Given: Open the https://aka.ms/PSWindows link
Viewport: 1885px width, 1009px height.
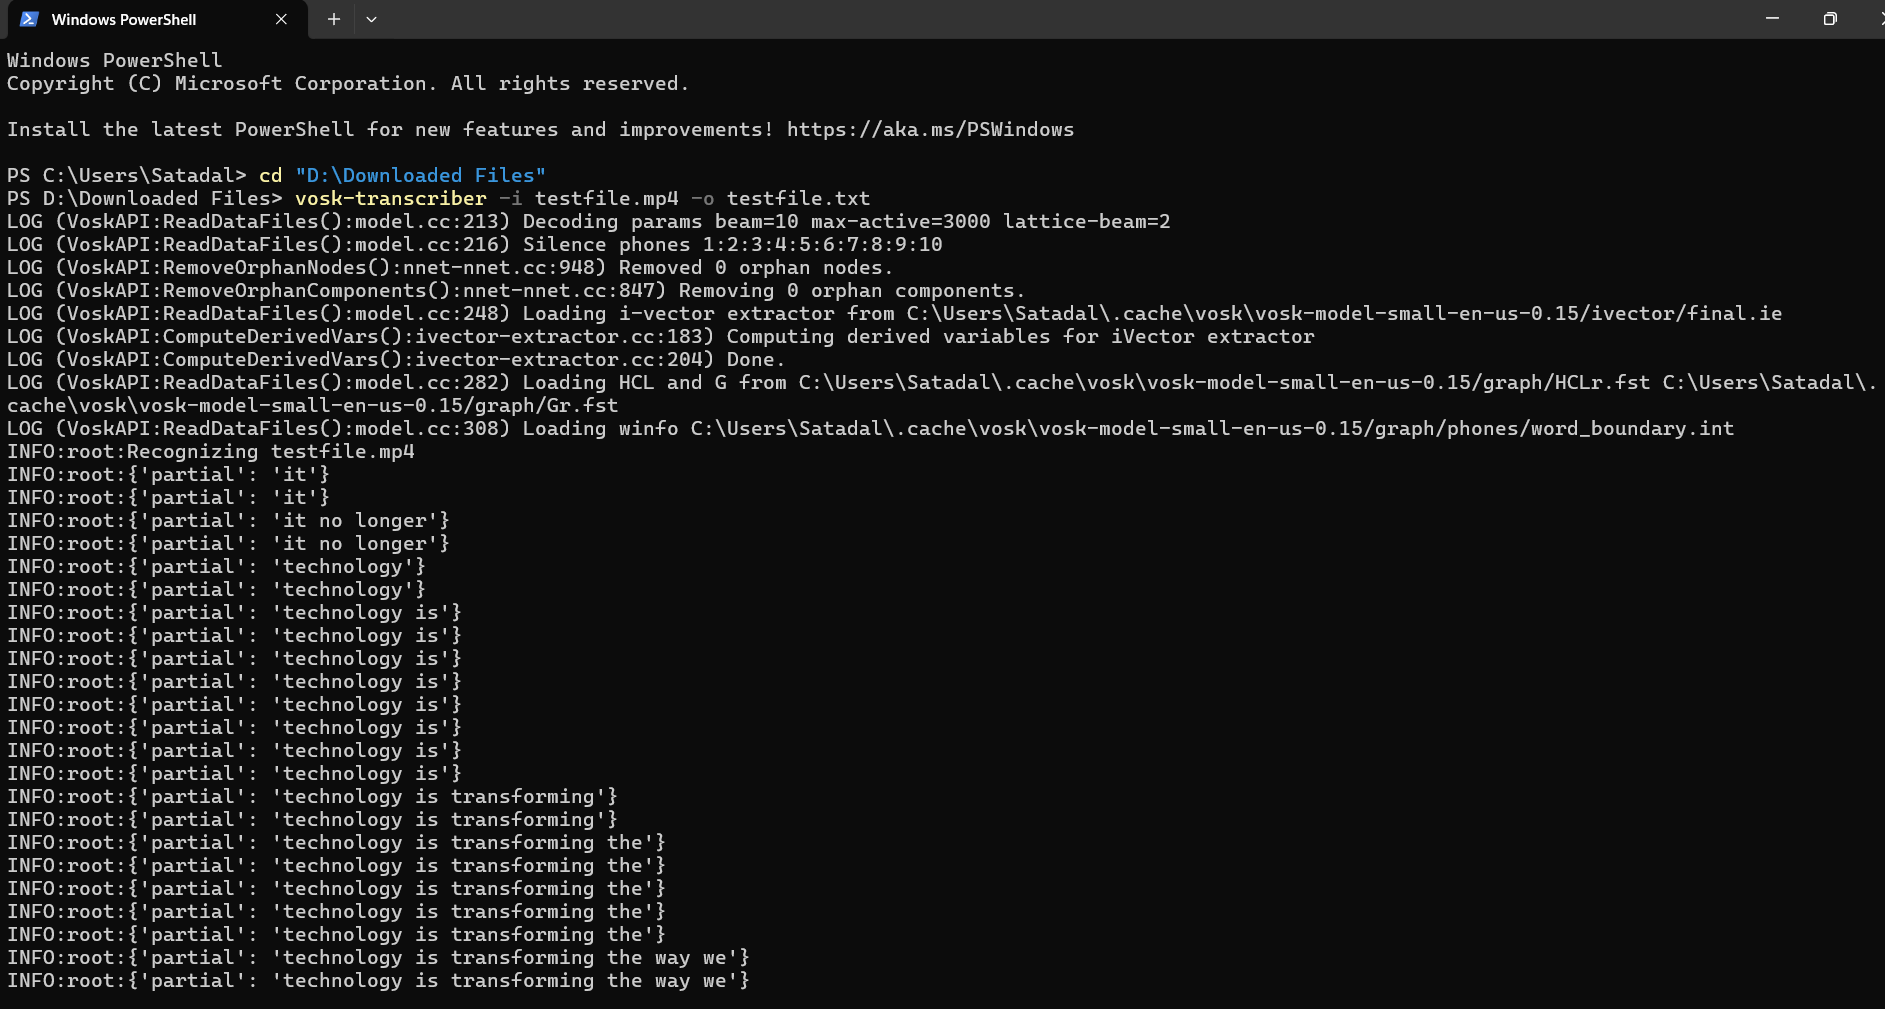Looking at the screenshot, I should coord(930,129).
